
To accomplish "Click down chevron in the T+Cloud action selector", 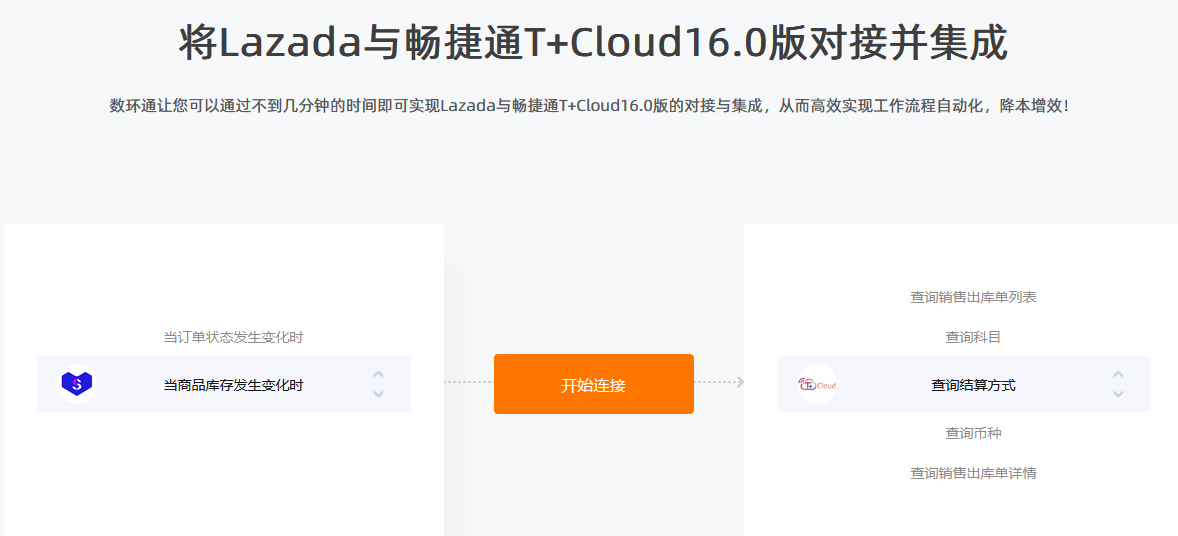I will [x=1119, y=394].
